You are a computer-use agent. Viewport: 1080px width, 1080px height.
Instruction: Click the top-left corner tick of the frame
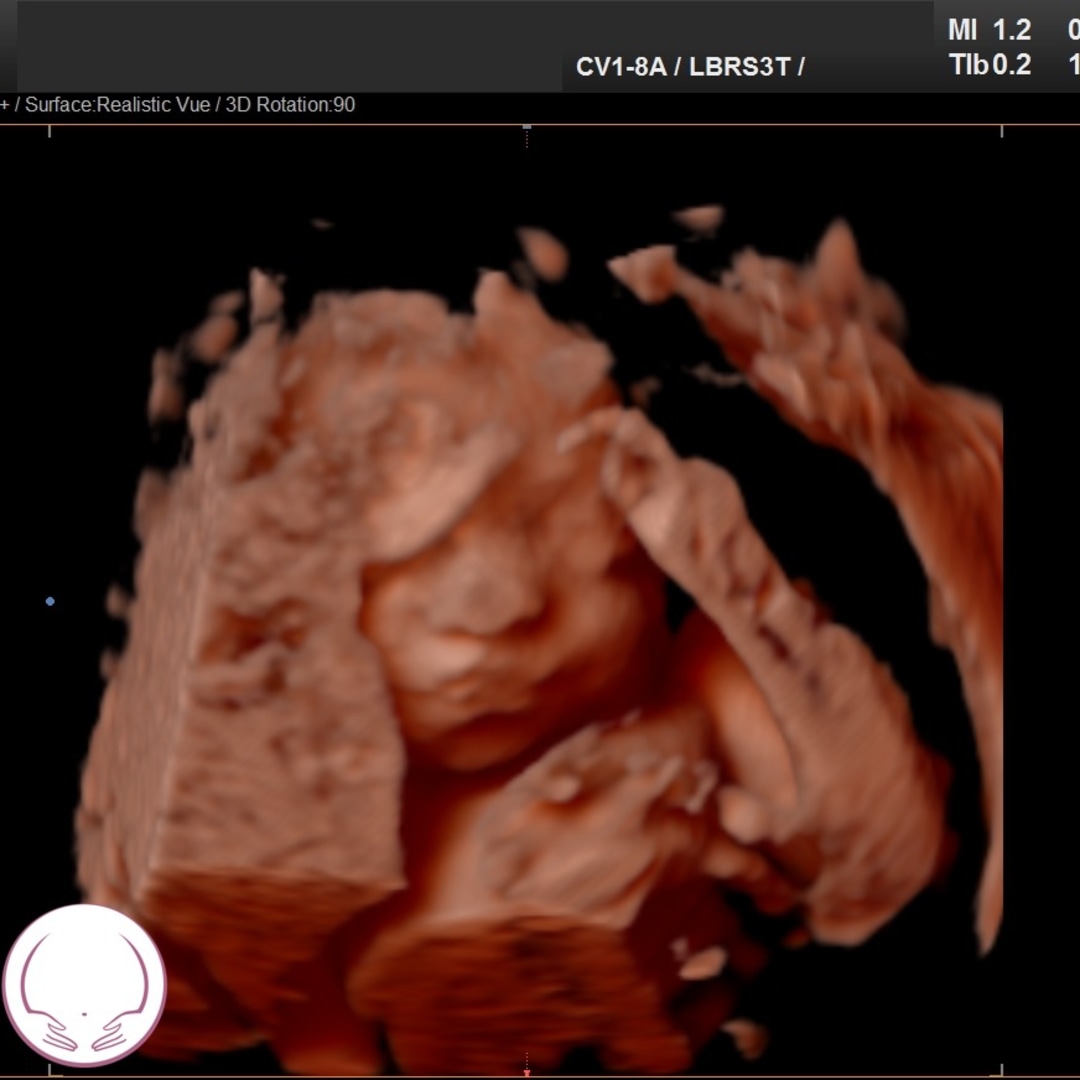point(50,130)
